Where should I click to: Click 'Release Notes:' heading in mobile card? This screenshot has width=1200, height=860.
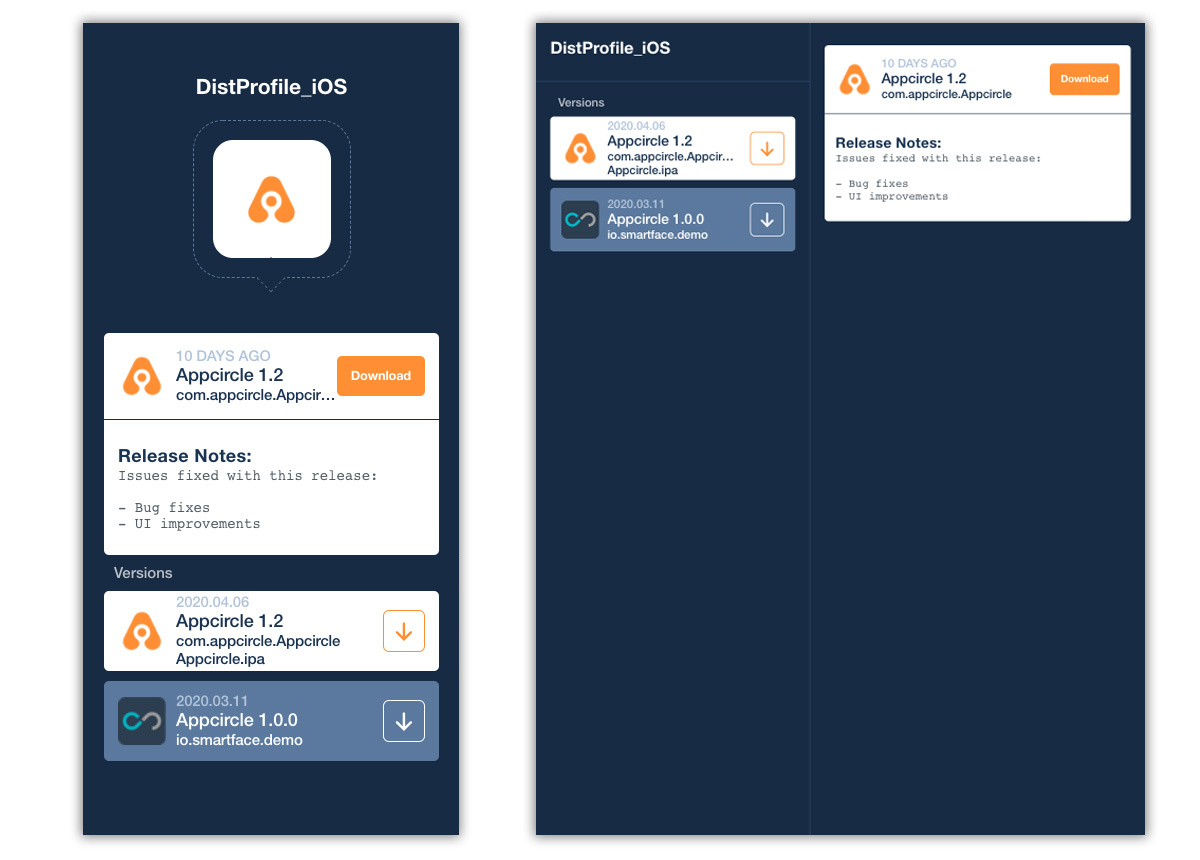(x=185, y=456)
